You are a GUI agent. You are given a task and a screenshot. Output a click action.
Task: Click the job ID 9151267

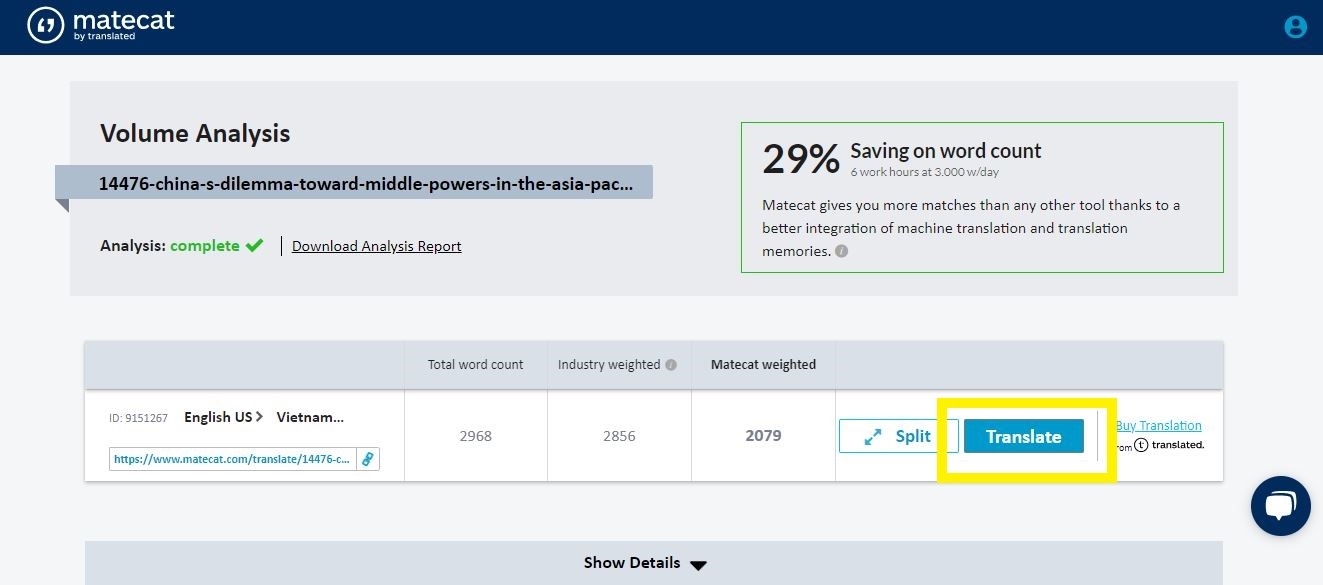(x=138, y=418)
